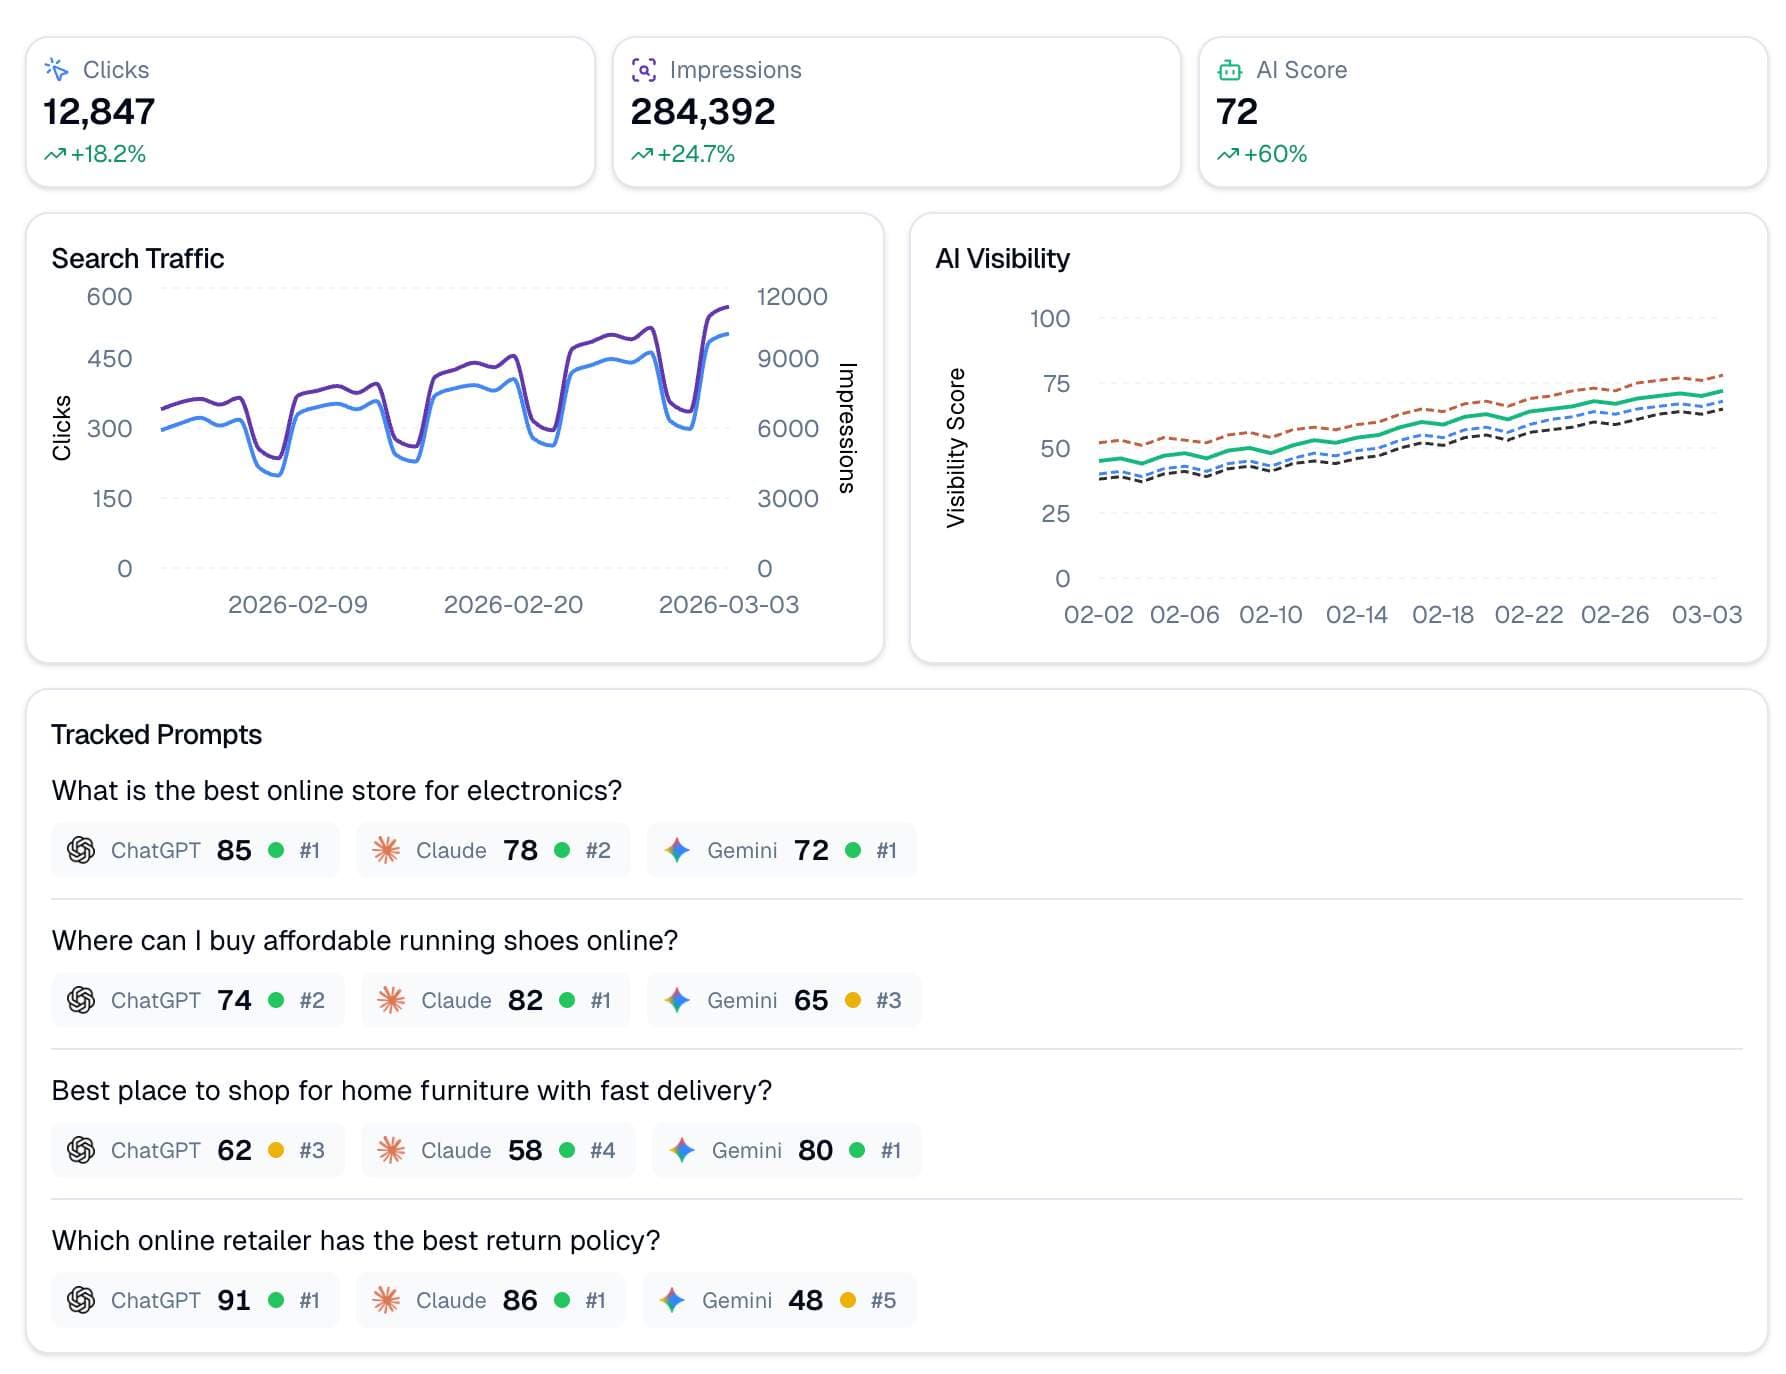Select the ChatGPT icon on the electronics prompt
Screen dimensions: 1786x1374
pyautogui.click(x=82, y=850)
